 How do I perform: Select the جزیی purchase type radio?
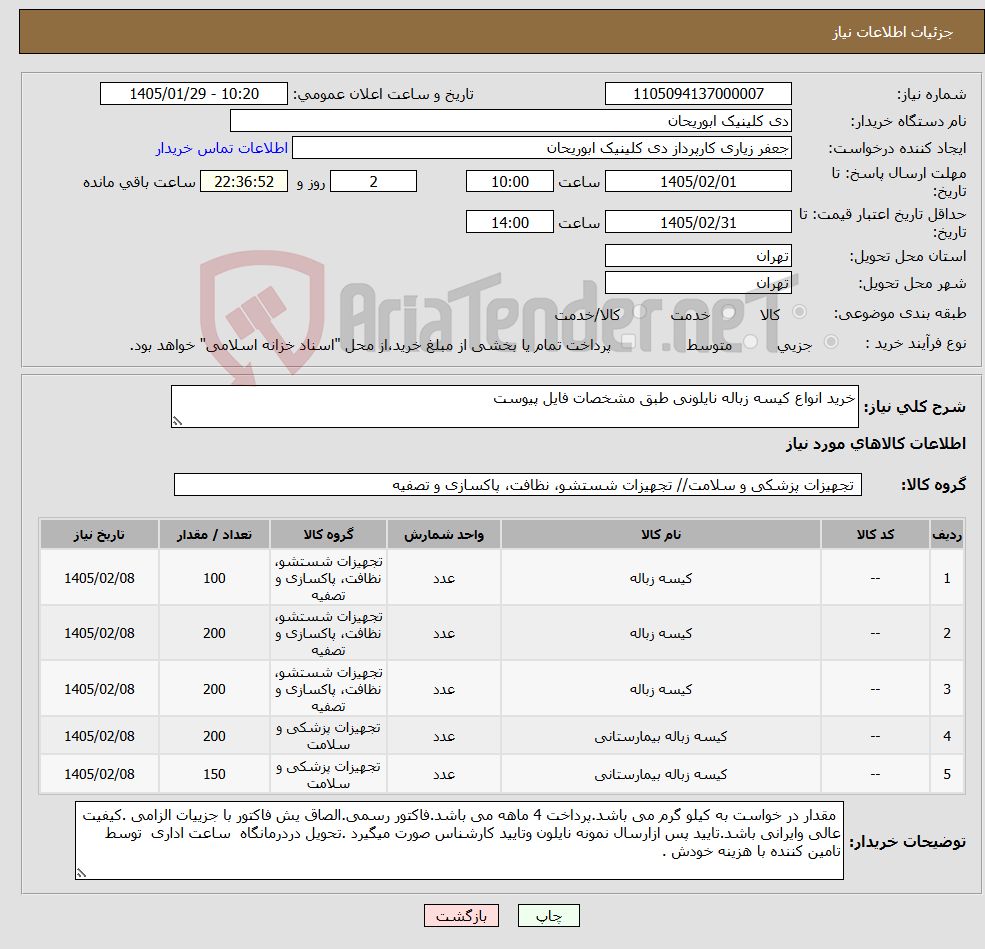830,342
